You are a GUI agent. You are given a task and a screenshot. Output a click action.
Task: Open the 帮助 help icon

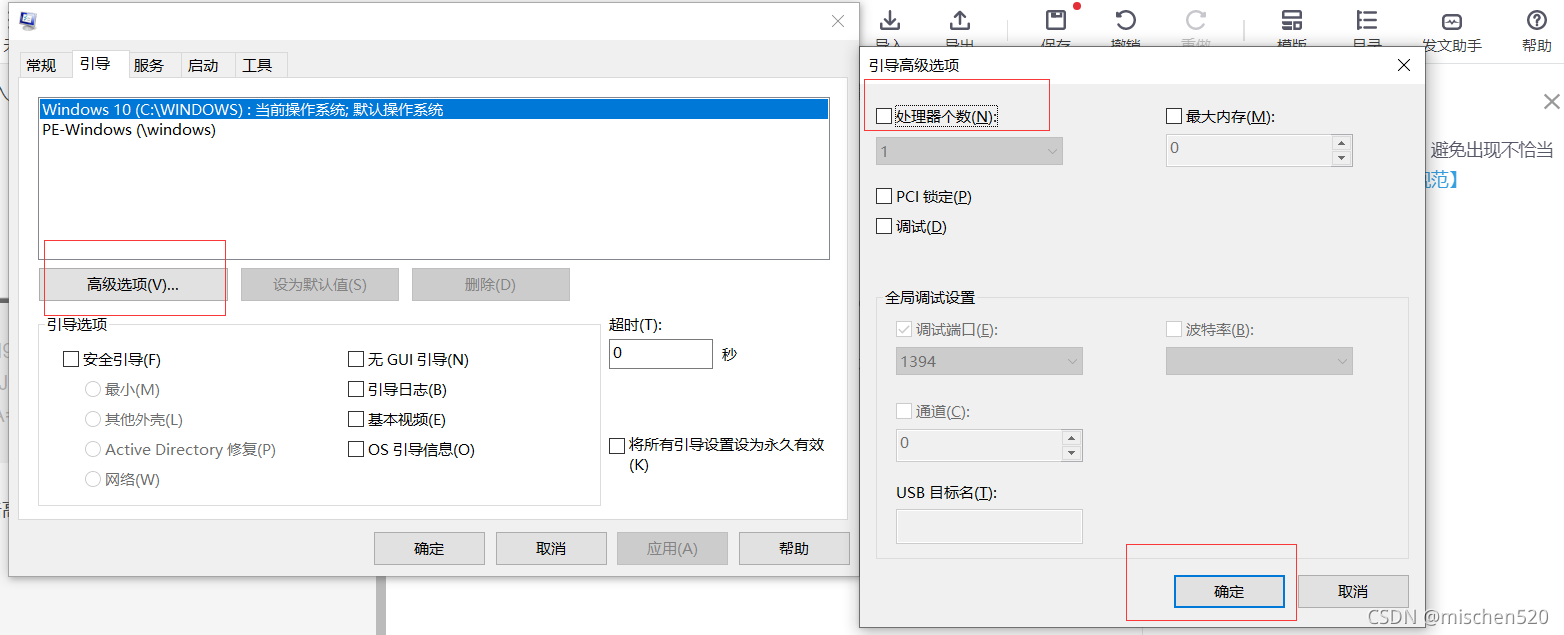coord(1536,22)
